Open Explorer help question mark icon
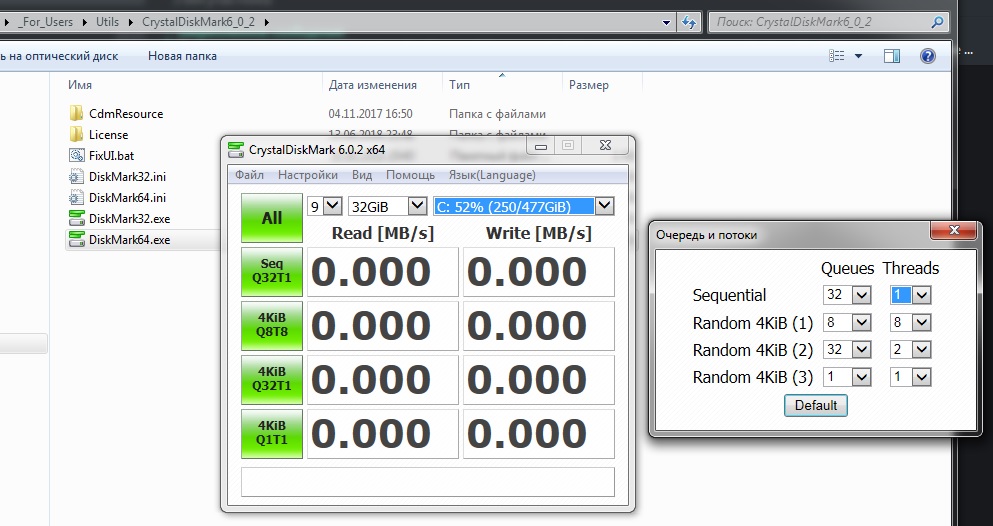The width and height of the screenshot is (993, 526). coord(927,56)
